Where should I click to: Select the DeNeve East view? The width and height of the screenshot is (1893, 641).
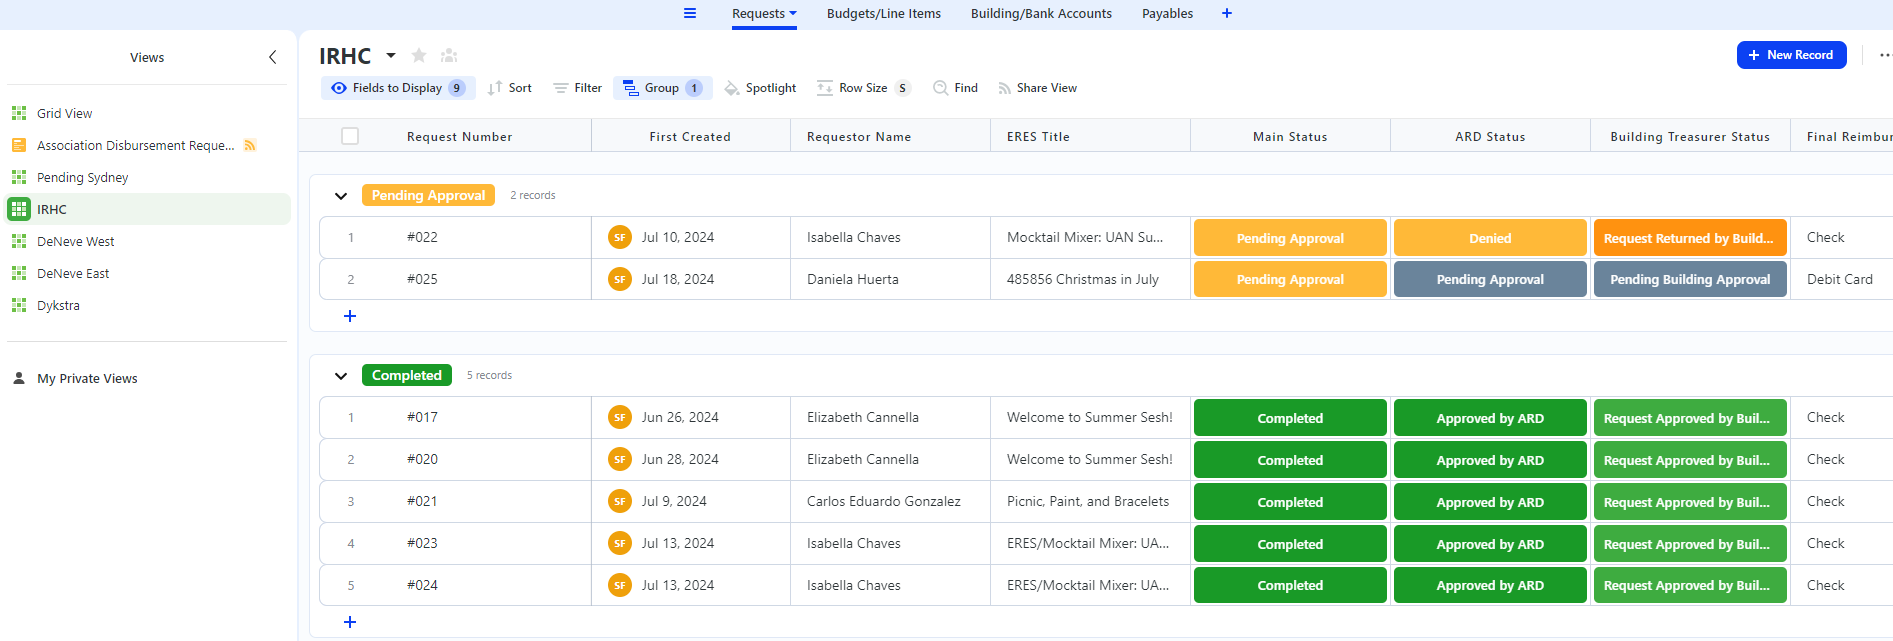(x=148, y=273)
